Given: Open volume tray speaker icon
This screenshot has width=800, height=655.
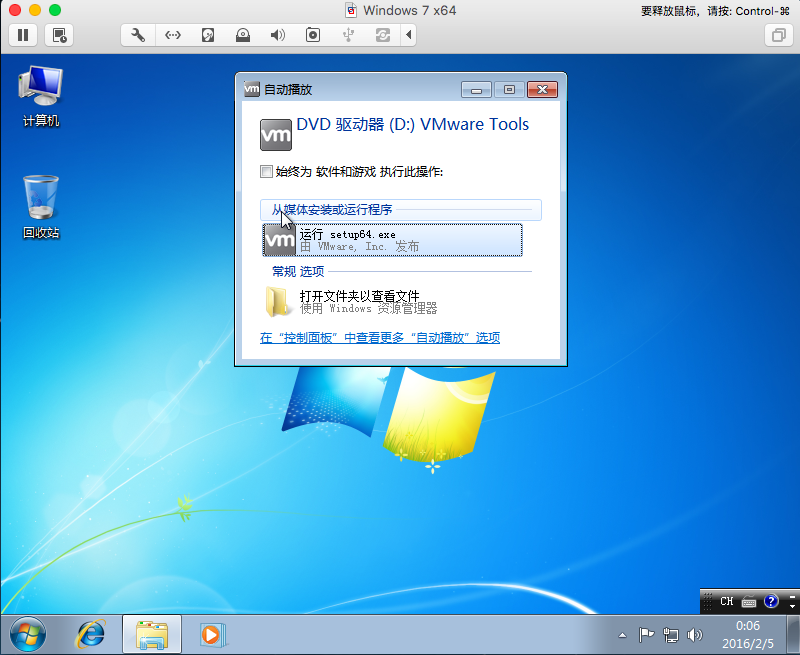Looking at the screenshot, I should click(694, 635).
